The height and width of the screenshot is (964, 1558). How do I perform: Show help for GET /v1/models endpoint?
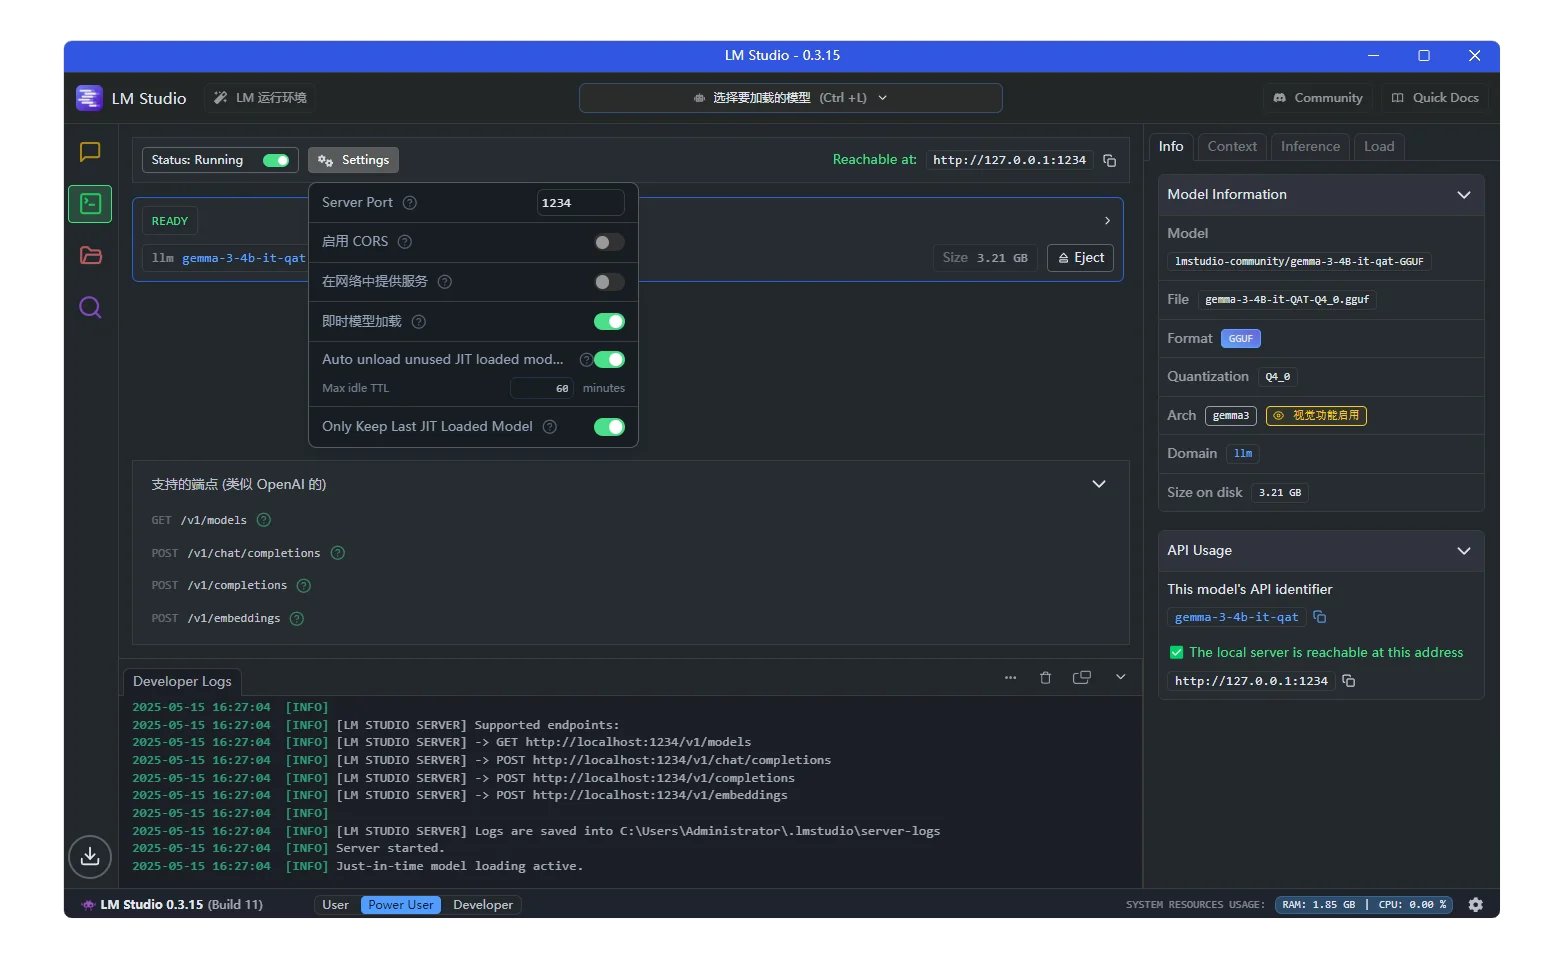point(264,520)
